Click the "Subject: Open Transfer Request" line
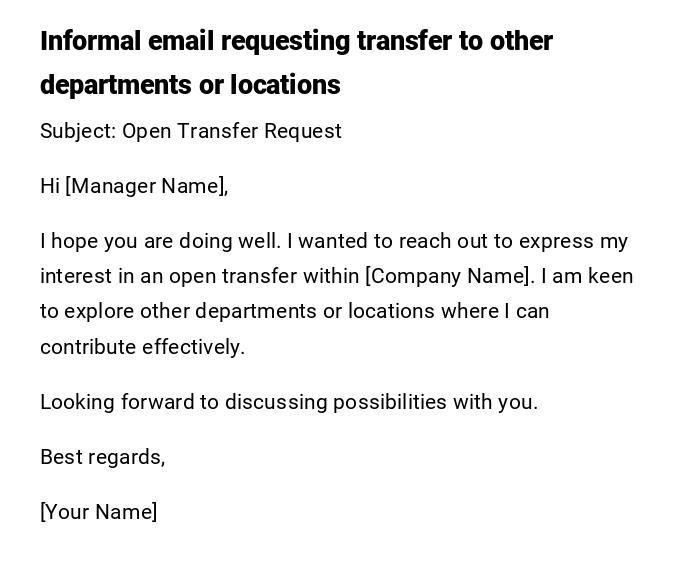Viewport: 700px width, 574px height. click(x=191, y=131)
